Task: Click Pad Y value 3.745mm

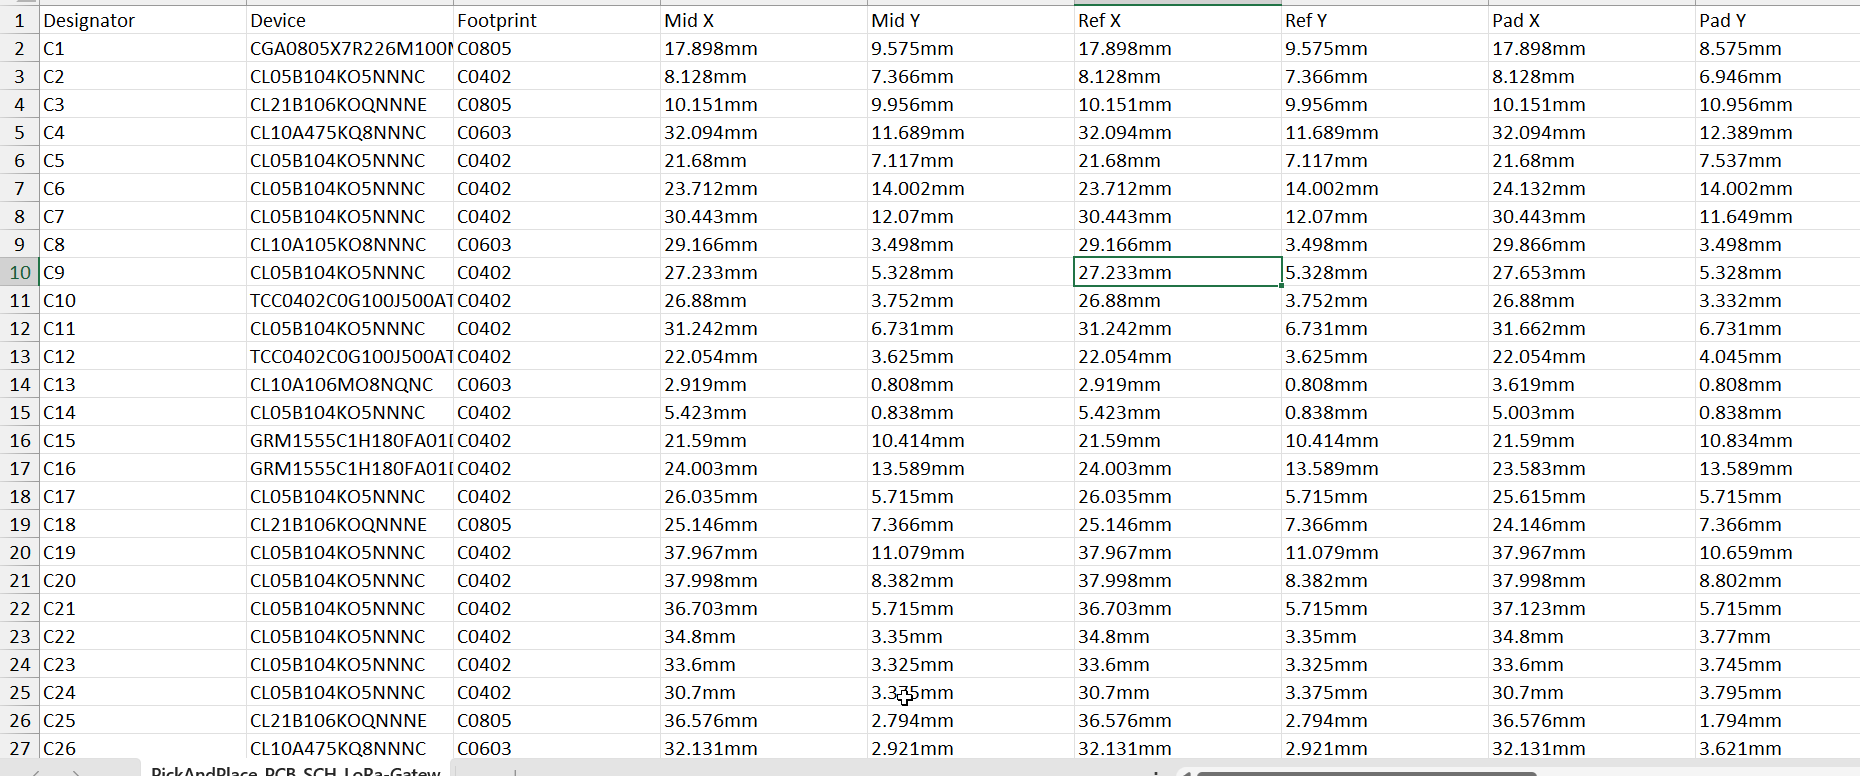Action: [x=1777, y=664]
